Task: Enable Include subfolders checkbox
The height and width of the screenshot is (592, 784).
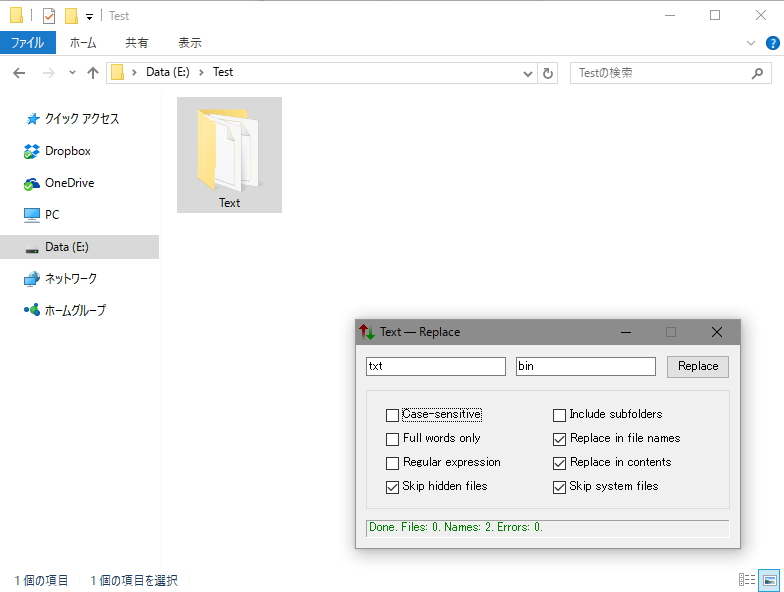Action: (559, 415)
